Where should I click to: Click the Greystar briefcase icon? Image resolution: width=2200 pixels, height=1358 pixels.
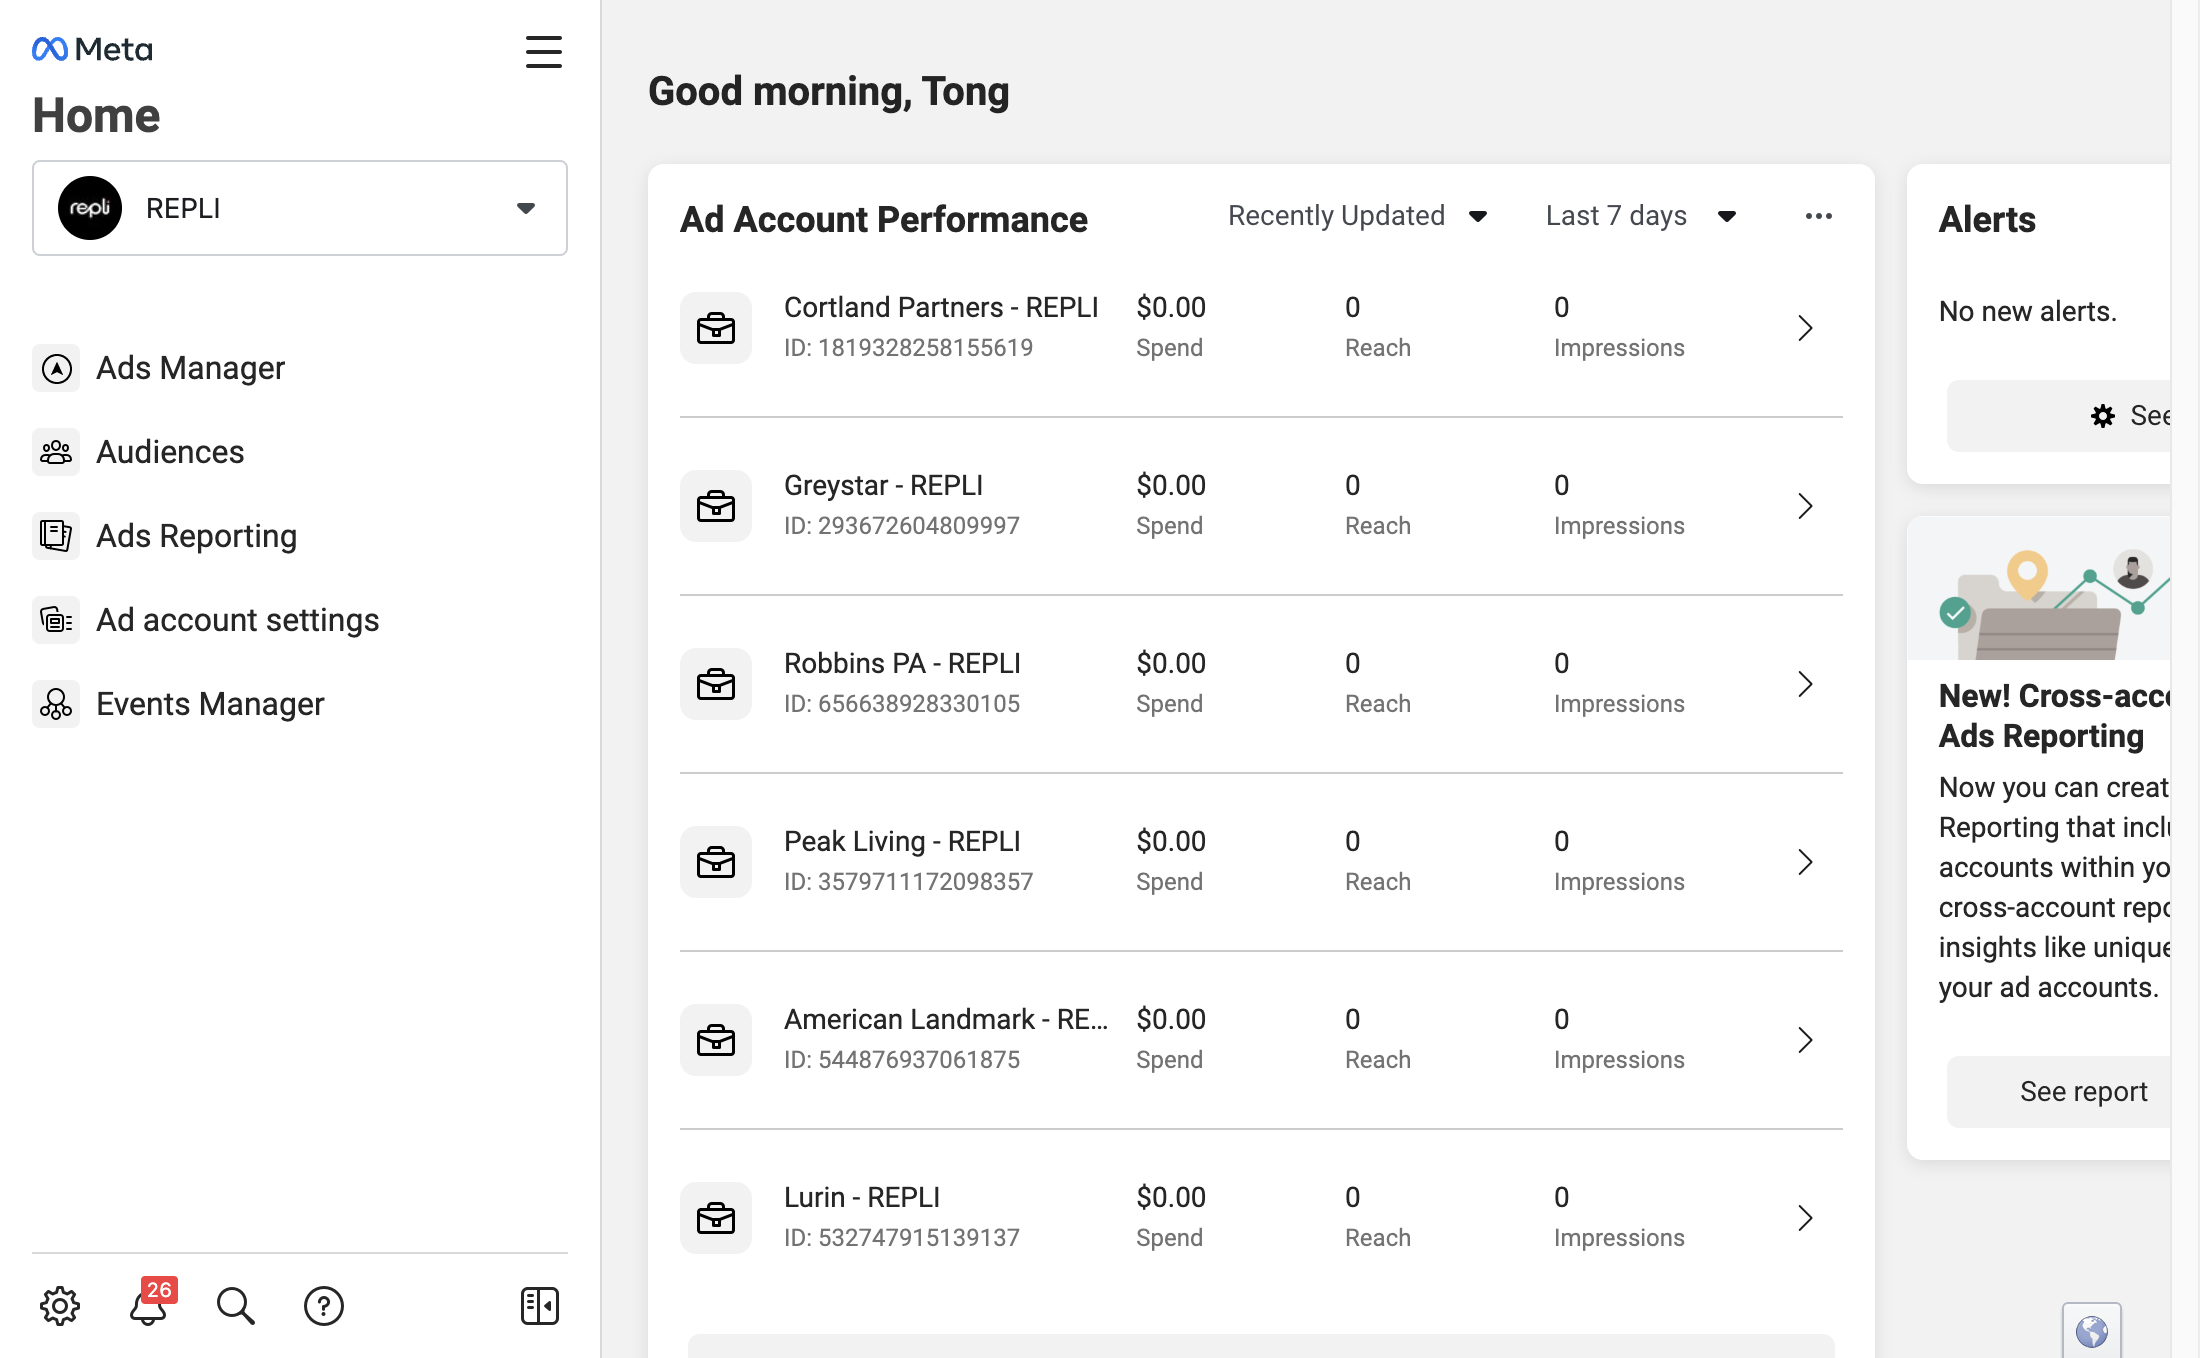point(716,506)
